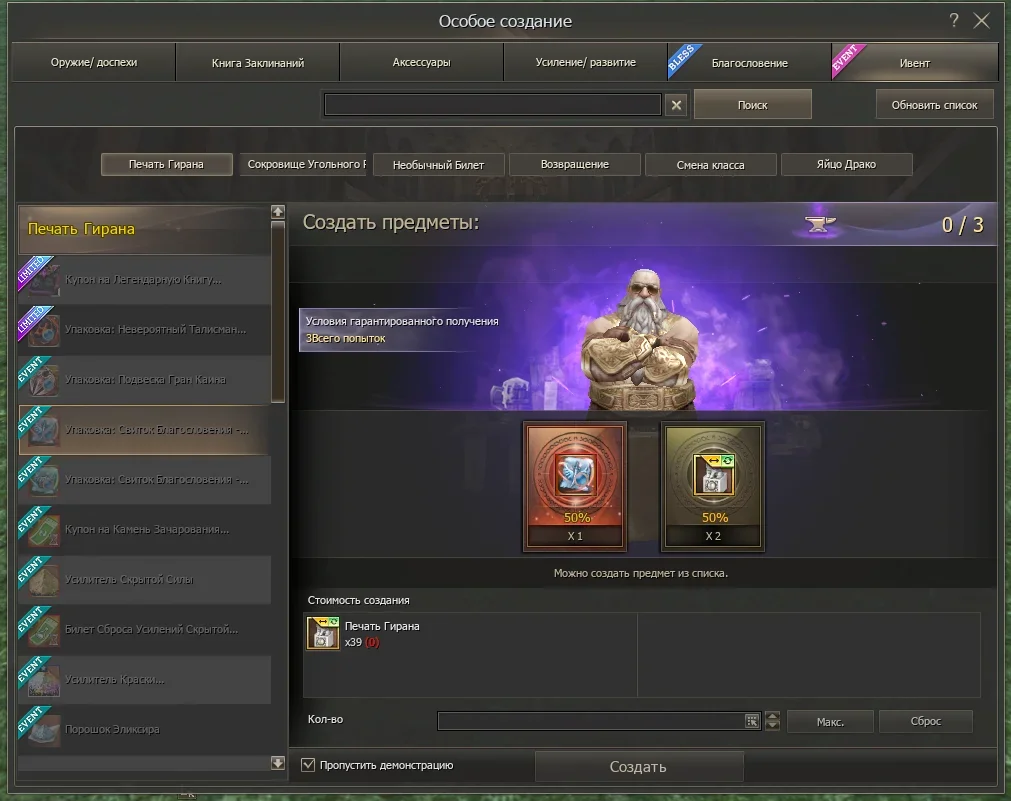Viewport: 1011px width, 801px height.
Task: Select the 50% X 1 reward card
Action: pos(575,486)
